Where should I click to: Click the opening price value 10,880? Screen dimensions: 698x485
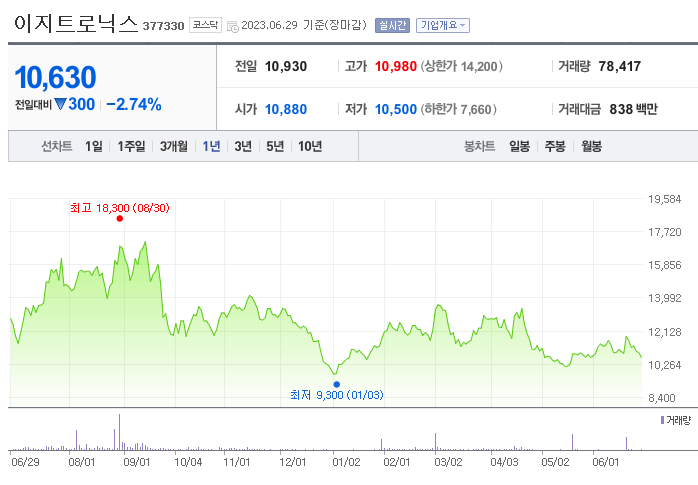tap(286, 109)
